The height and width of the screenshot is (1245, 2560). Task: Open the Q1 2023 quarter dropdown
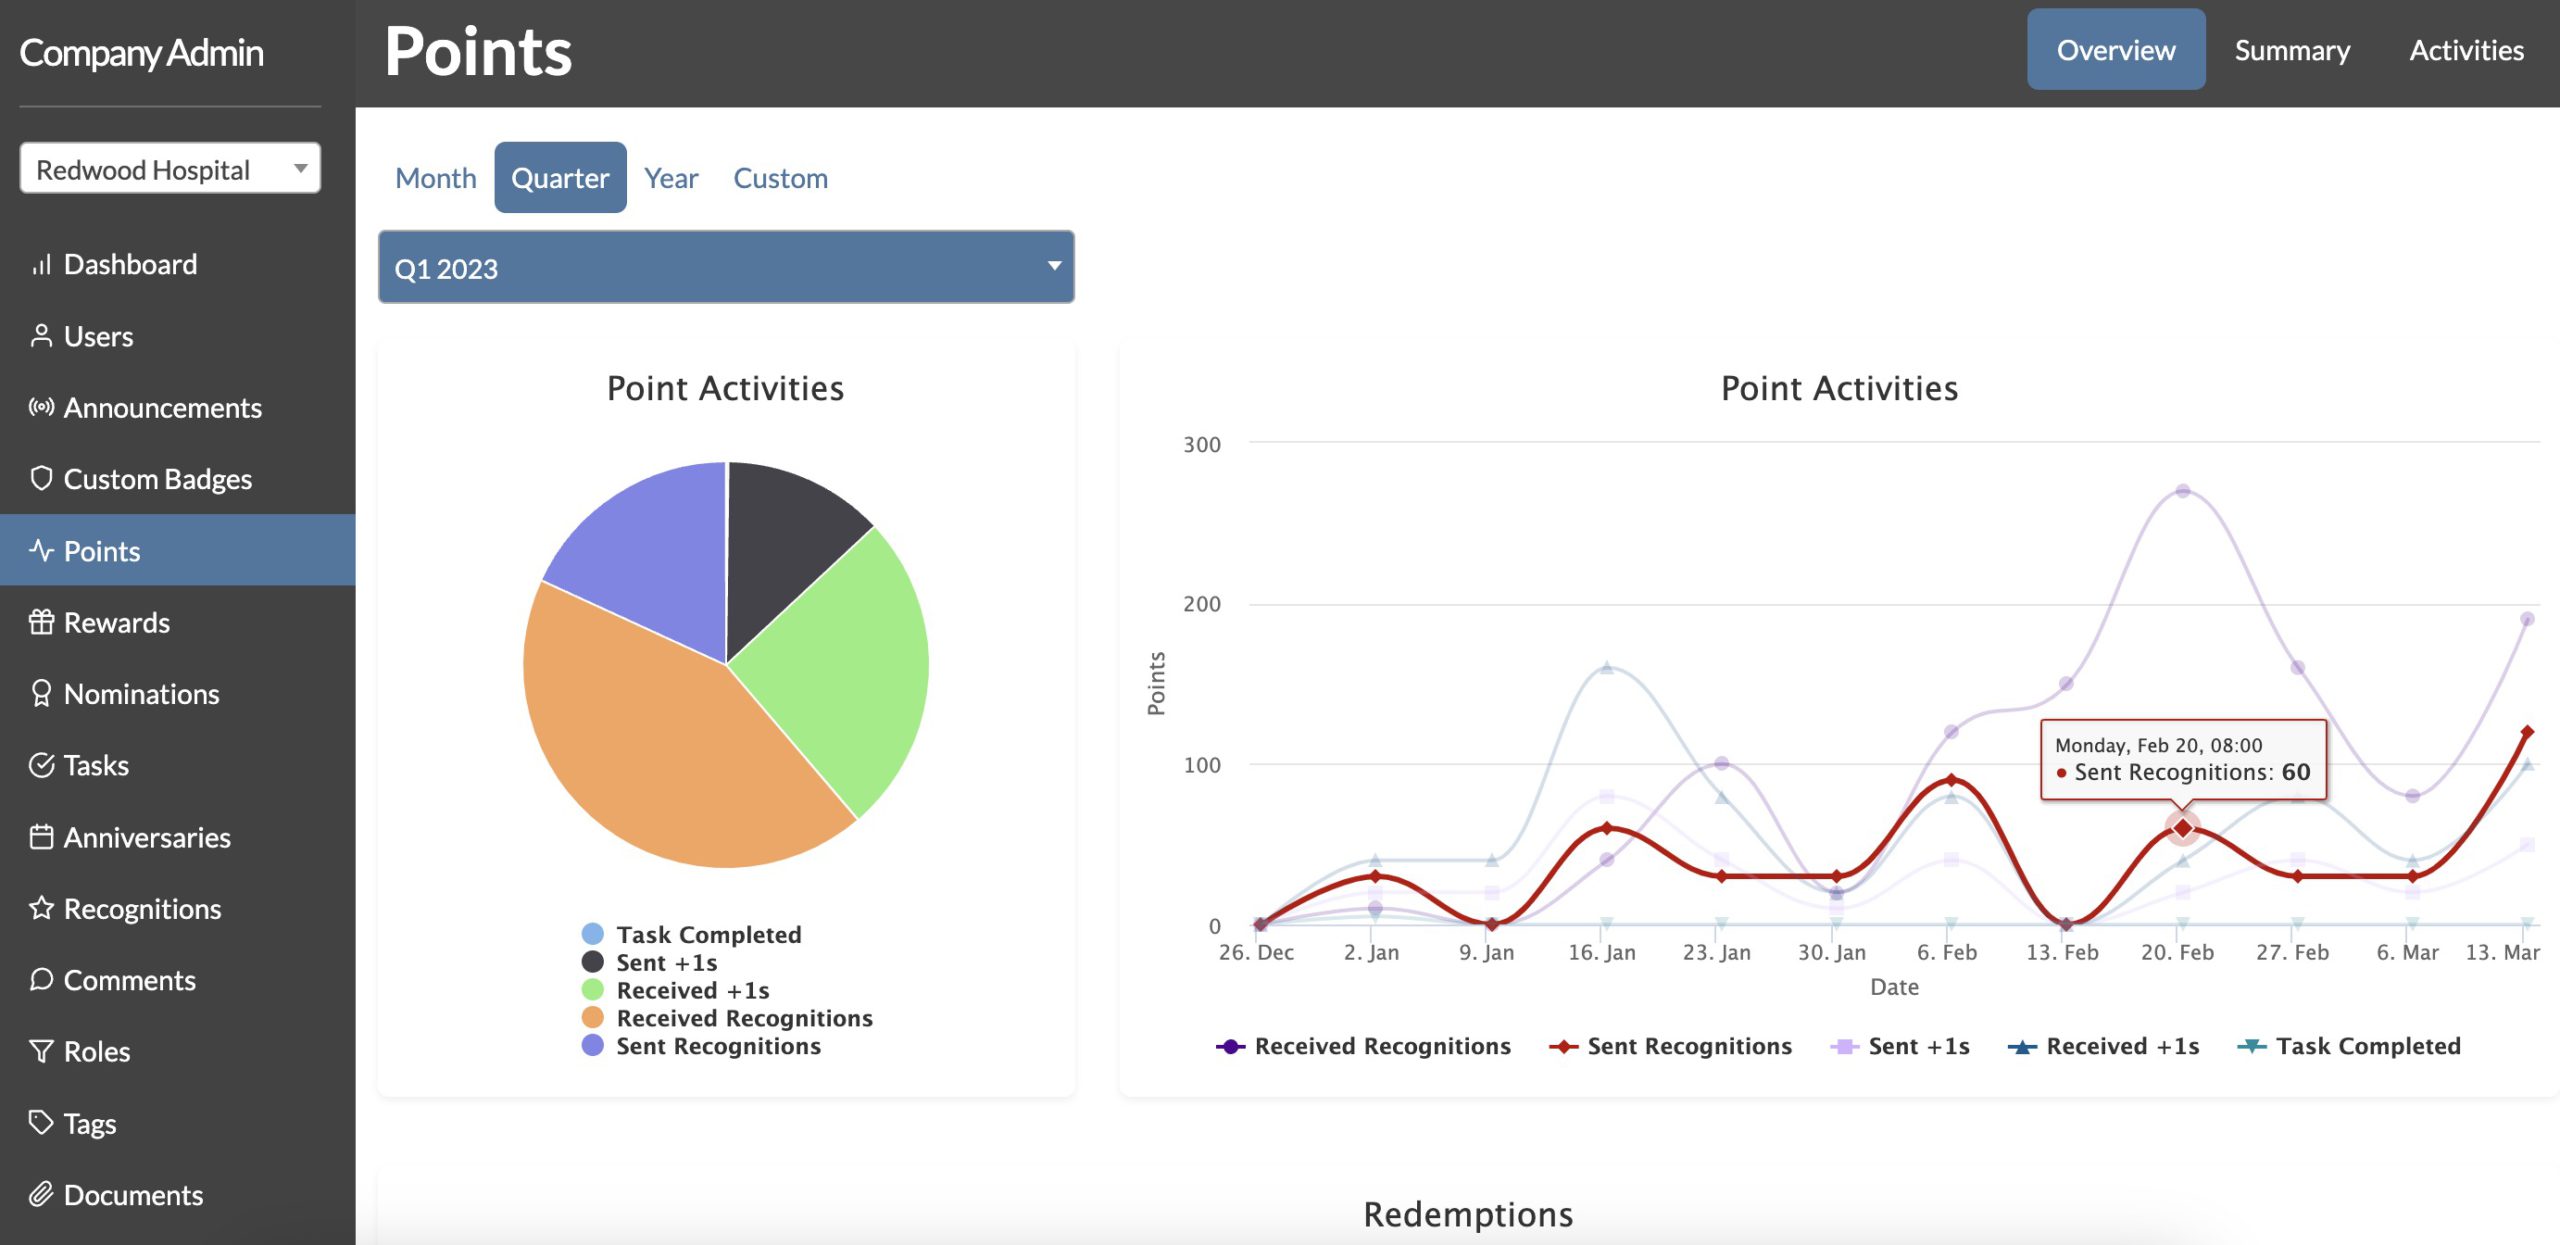tap(726, 266)
